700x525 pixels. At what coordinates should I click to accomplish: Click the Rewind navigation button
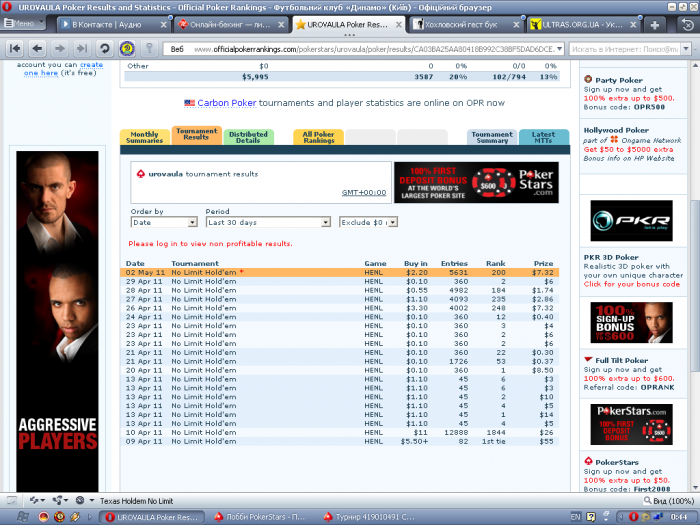[15, 48]
